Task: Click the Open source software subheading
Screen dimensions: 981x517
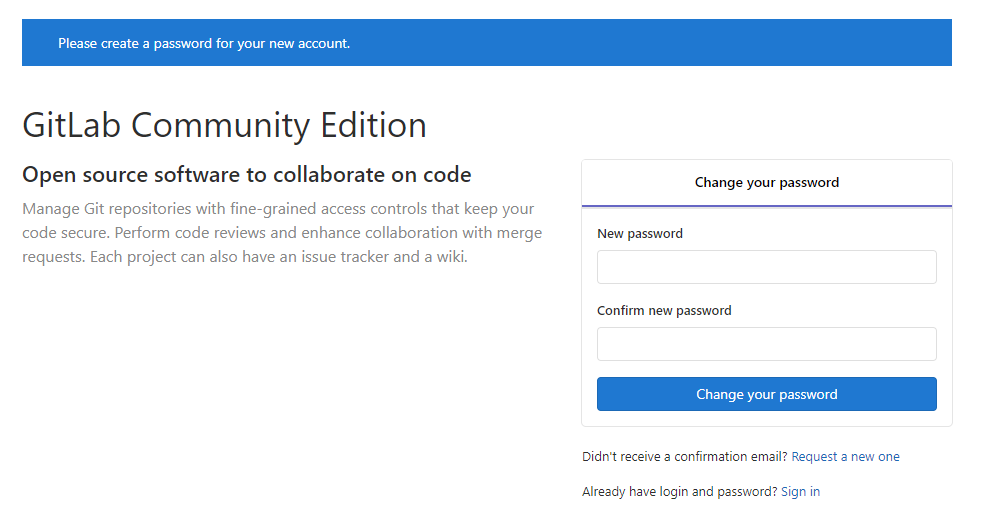Action: (x=247, y=175)
